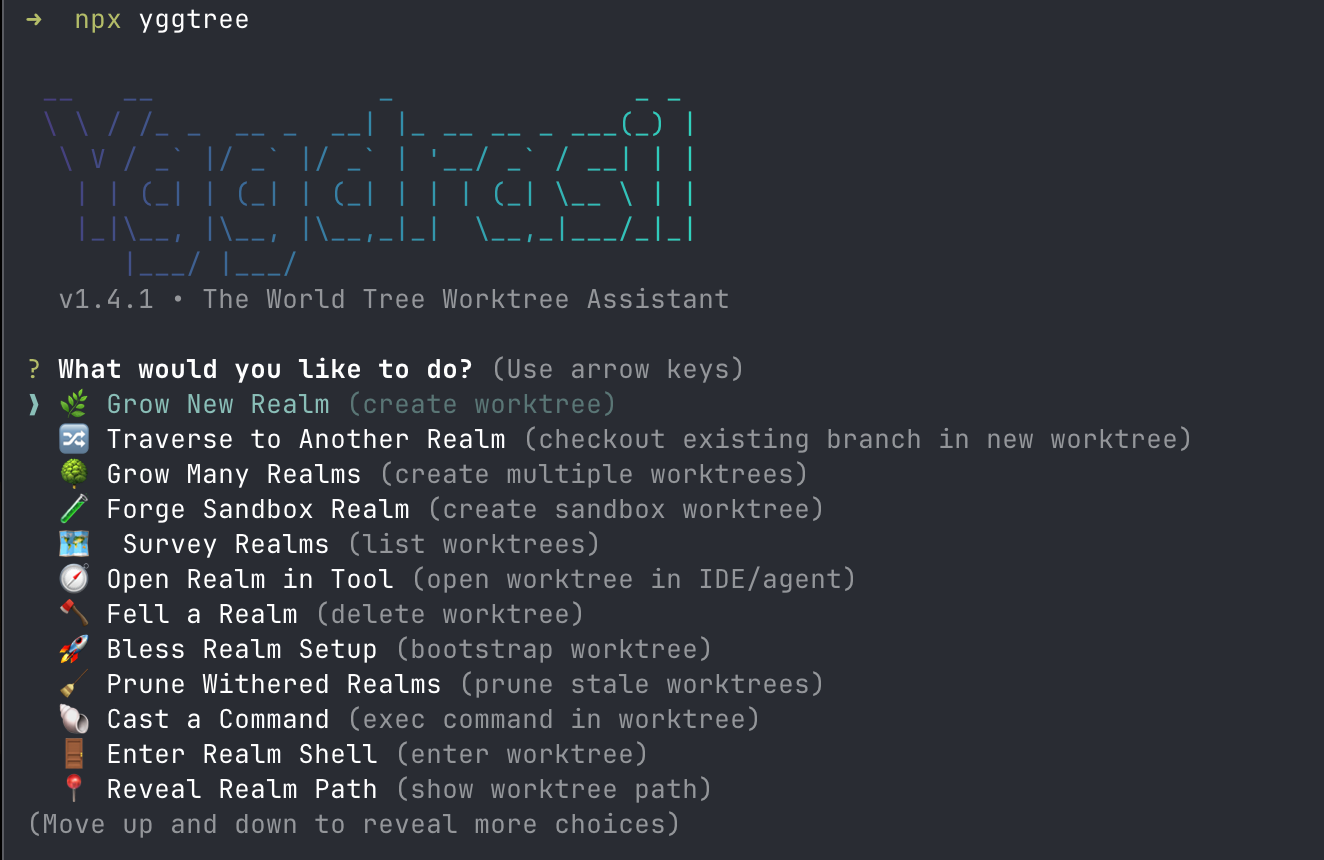Viewport: 1324px width, 860px height.
Task: Click the conch icon next to Cast a Command
Action: tap(74, 718)
